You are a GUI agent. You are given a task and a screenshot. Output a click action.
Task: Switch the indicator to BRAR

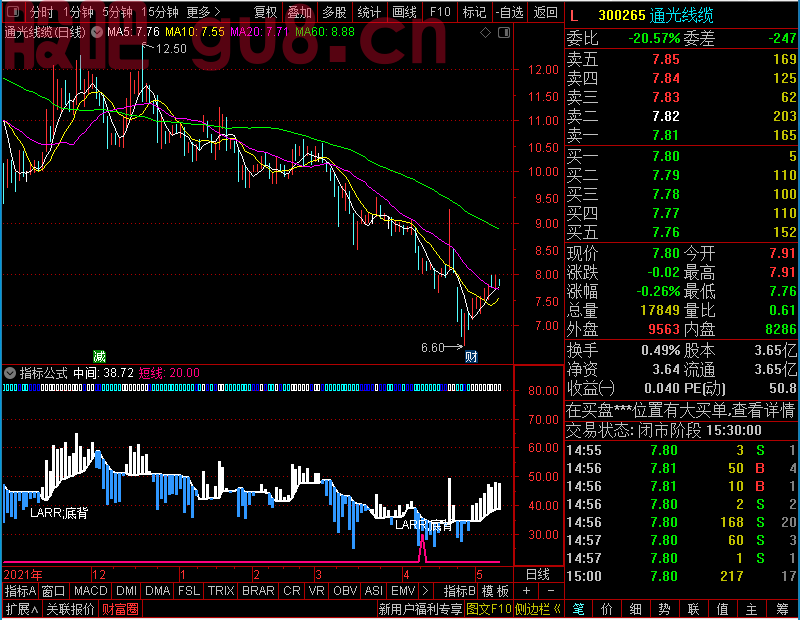tap(258, 591)
